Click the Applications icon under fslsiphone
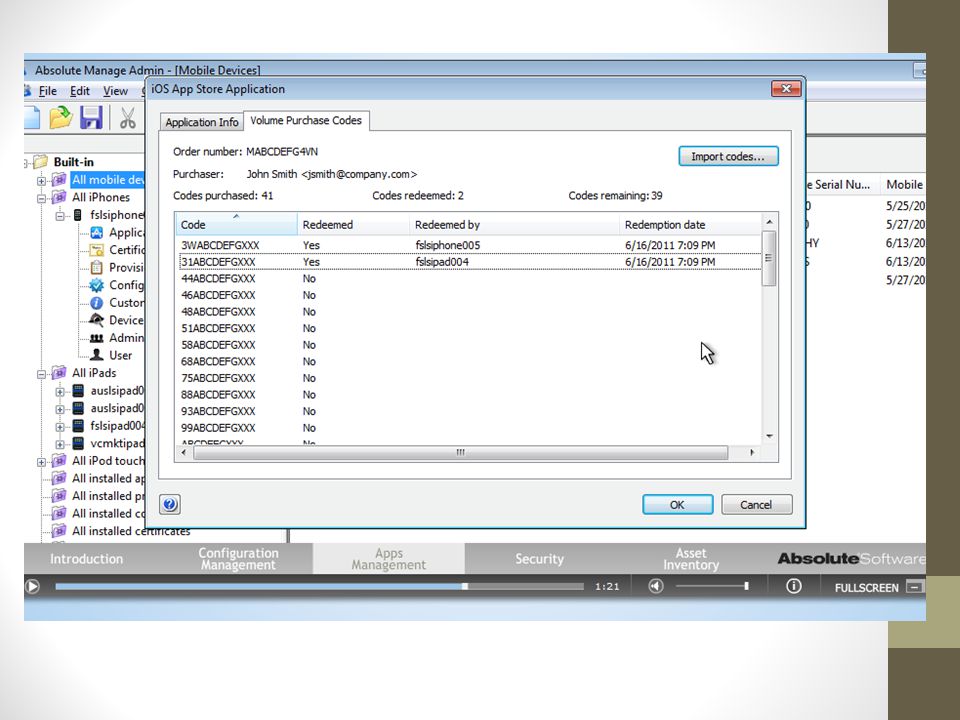 97,233
